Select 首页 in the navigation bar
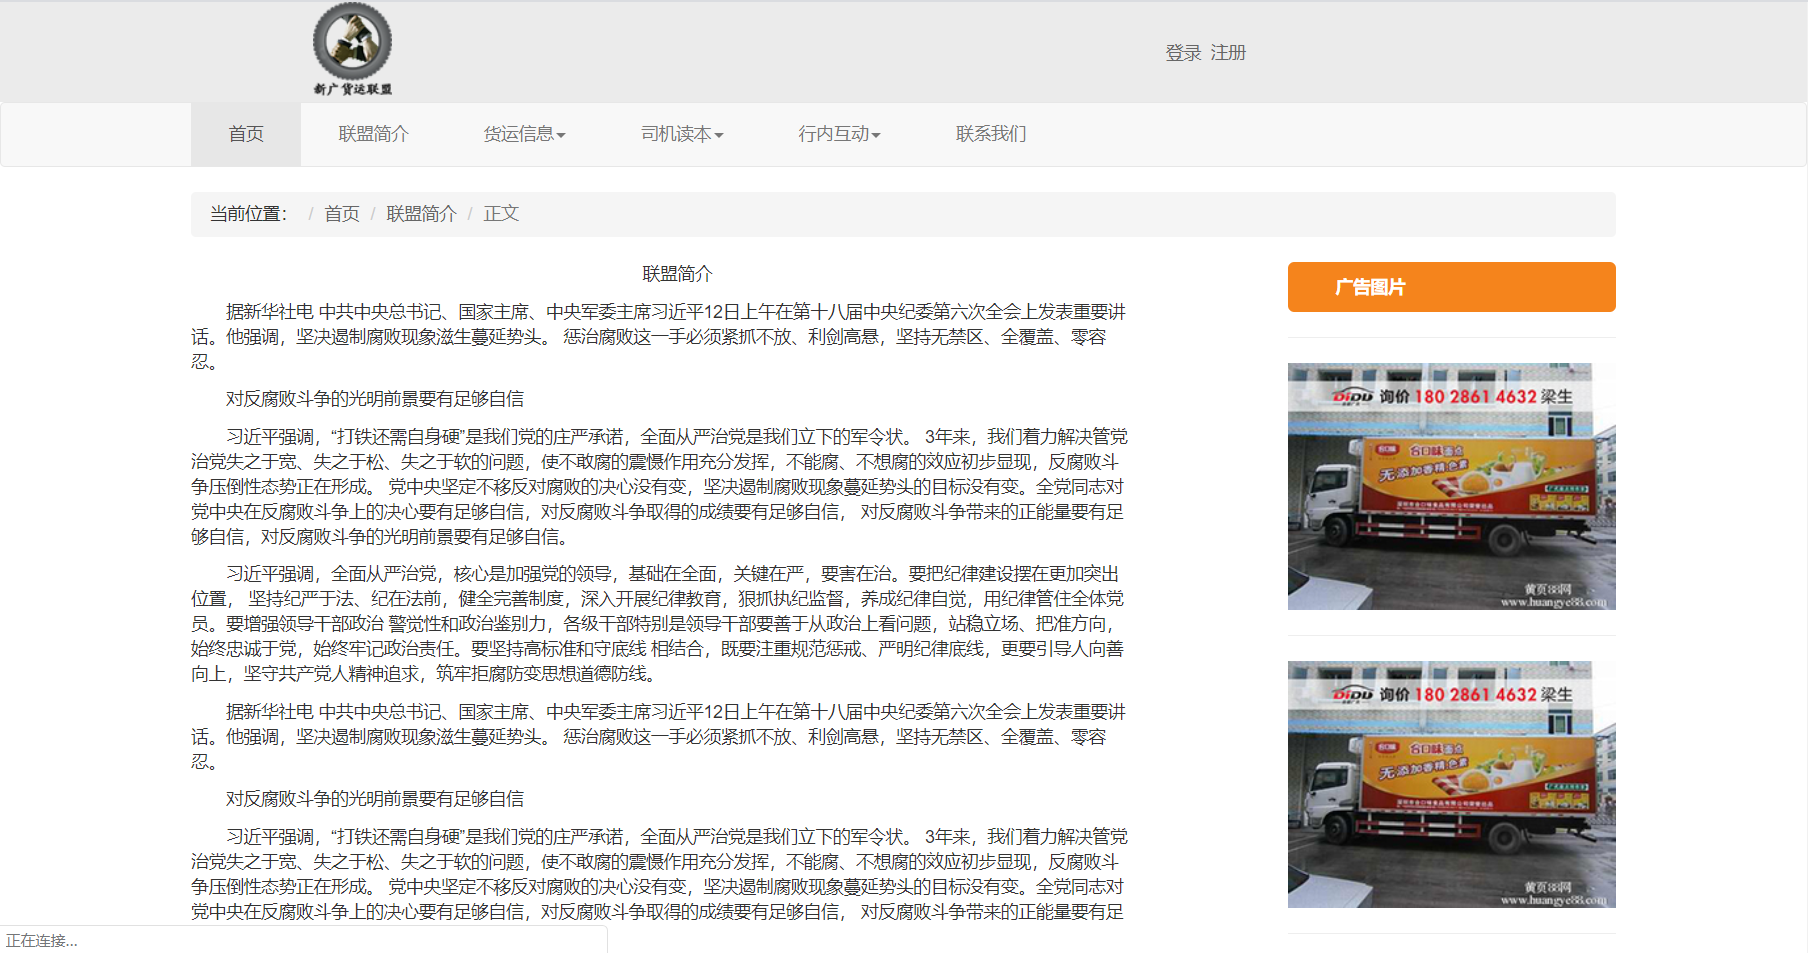Image resolution: width=1808 pixels, height=953 pixels. [246, 134]
